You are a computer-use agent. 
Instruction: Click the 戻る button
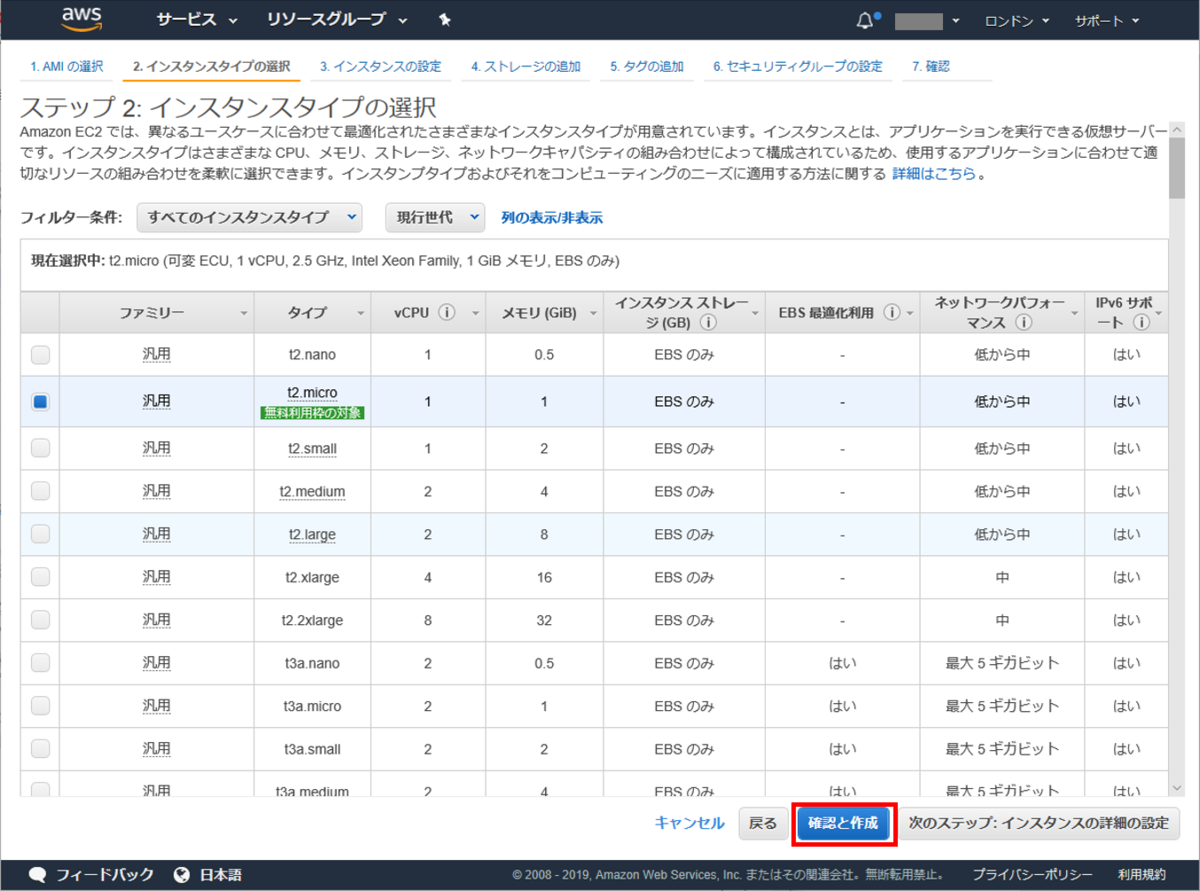[763, 823]
